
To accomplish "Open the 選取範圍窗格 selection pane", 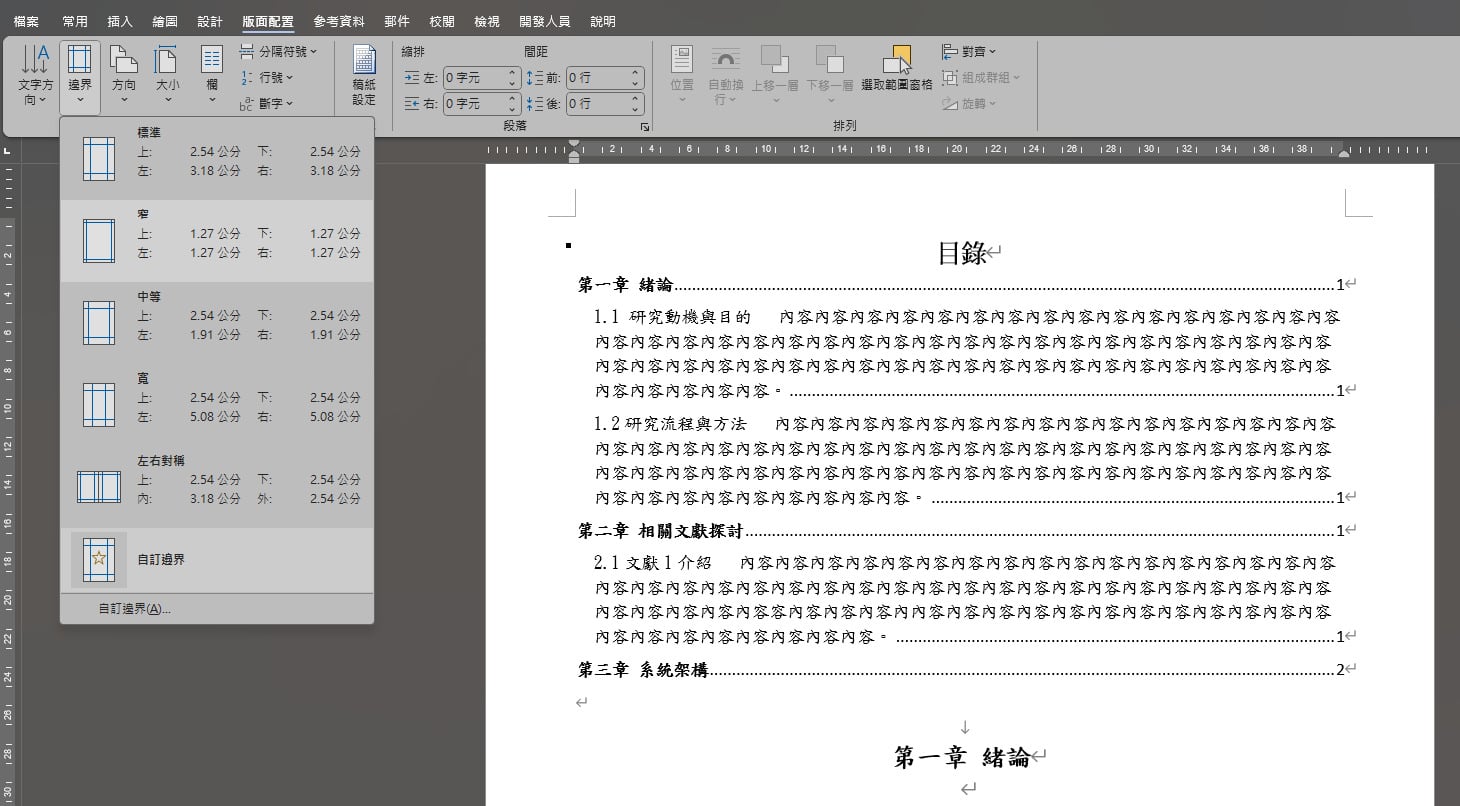I will tap(897, 68).
